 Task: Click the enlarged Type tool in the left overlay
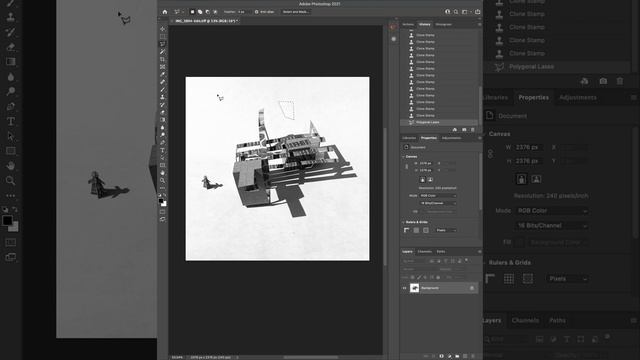click(11, 121)
